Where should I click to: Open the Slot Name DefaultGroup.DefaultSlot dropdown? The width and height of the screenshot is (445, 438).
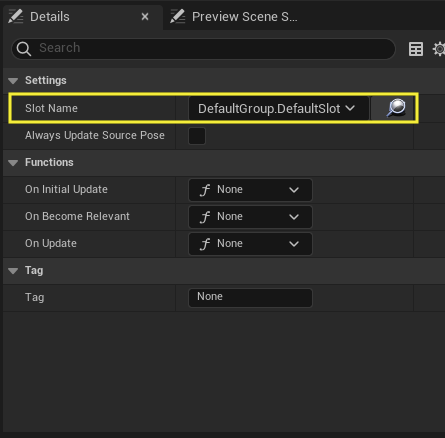coord(279,108)
